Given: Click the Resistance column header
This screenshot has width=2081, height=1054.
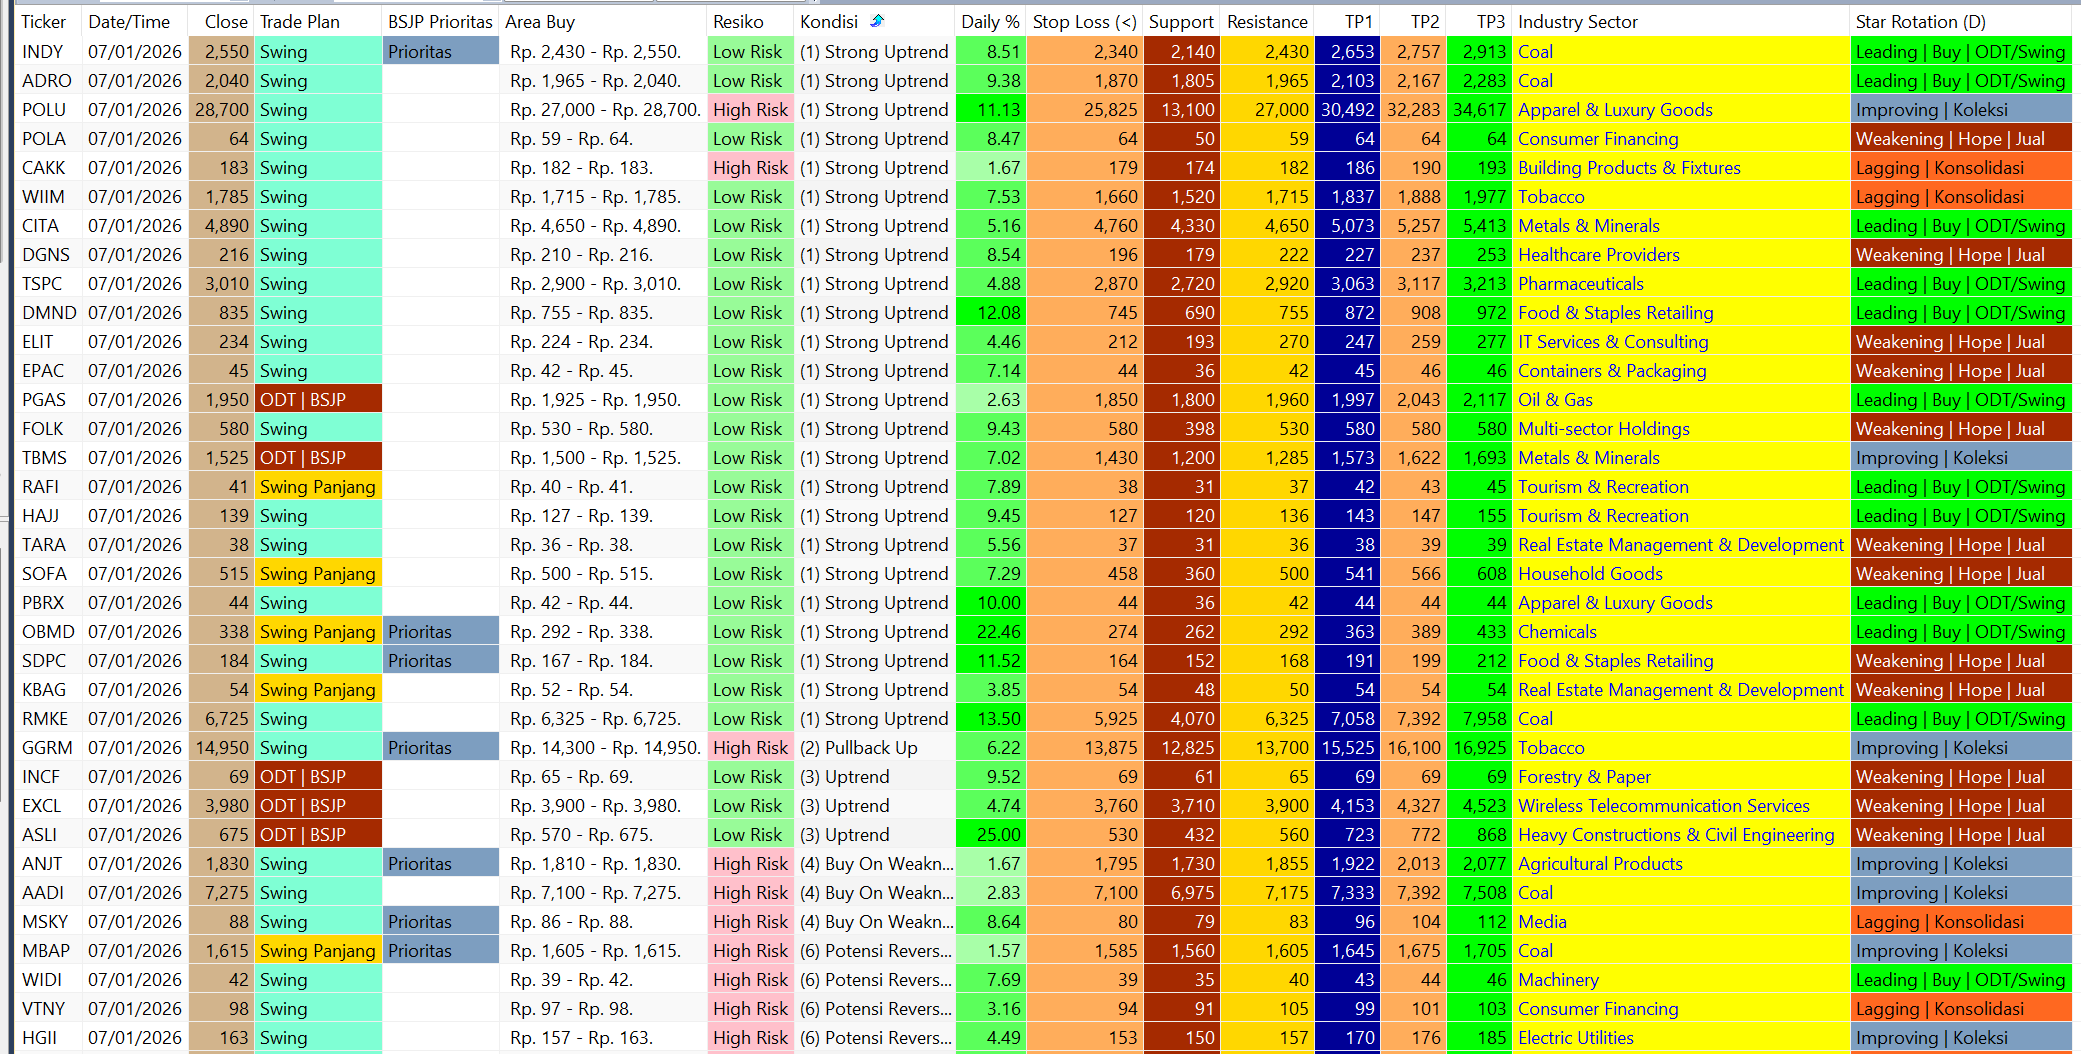Looking at the screenshot, I should coord(1267,22).
